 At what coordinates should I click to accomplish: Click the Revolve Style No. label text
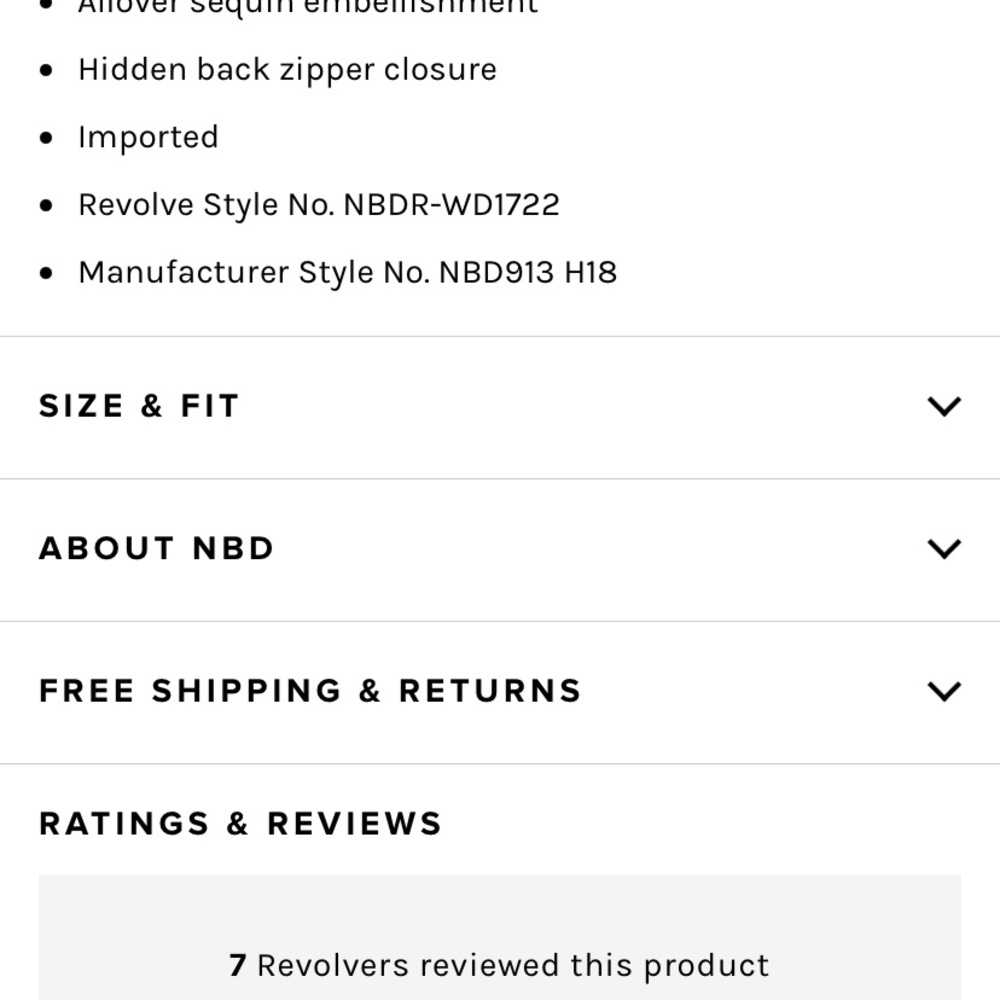(x=208, y=205)
